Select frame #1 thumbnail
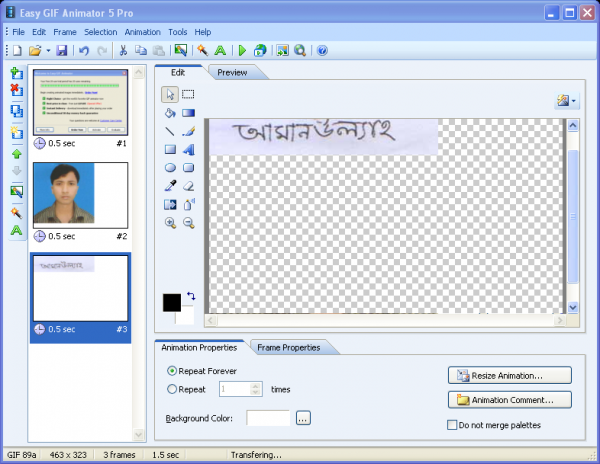 click(x=80, y=103)
